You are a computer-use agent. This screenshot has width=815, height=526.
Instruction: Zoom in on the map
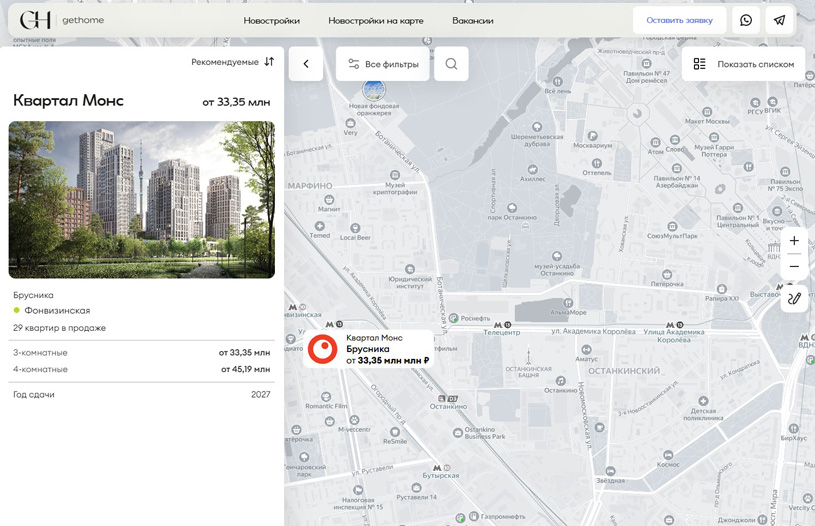[x=794, y=241]
